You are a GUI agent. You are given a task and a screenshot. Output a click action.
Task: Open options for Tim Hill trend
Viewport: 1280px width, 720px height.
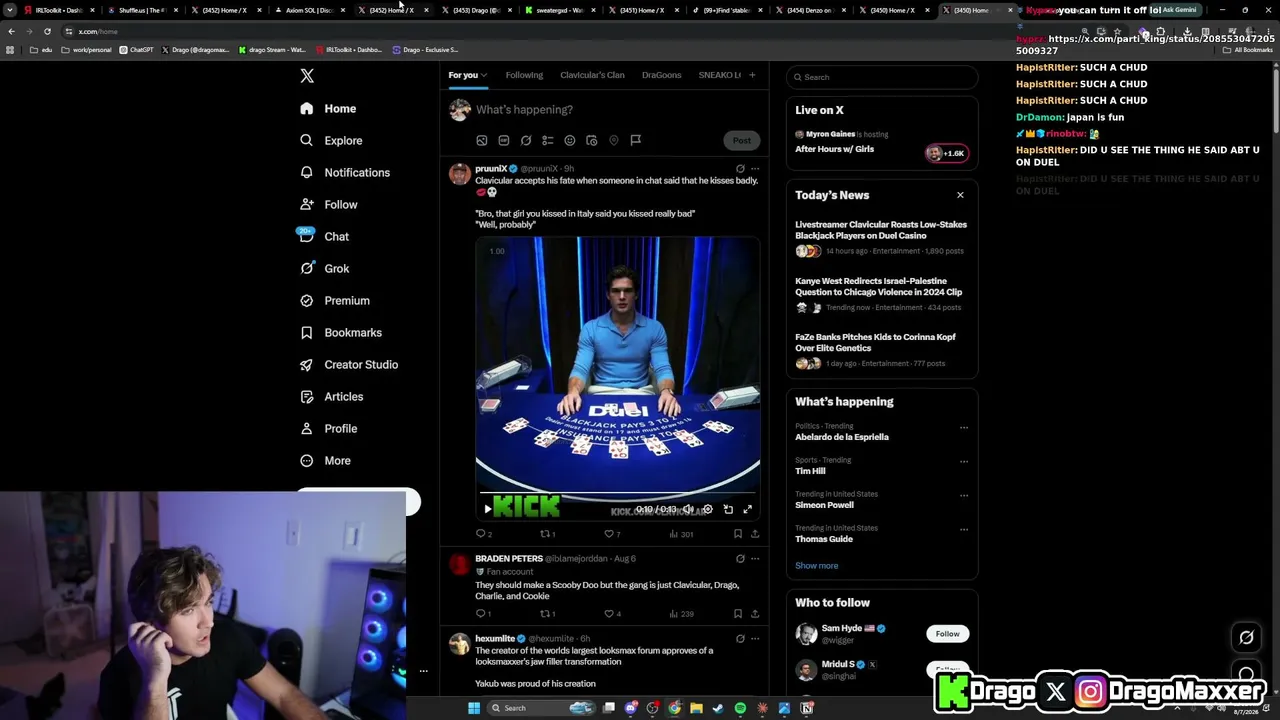click(964, 461)
